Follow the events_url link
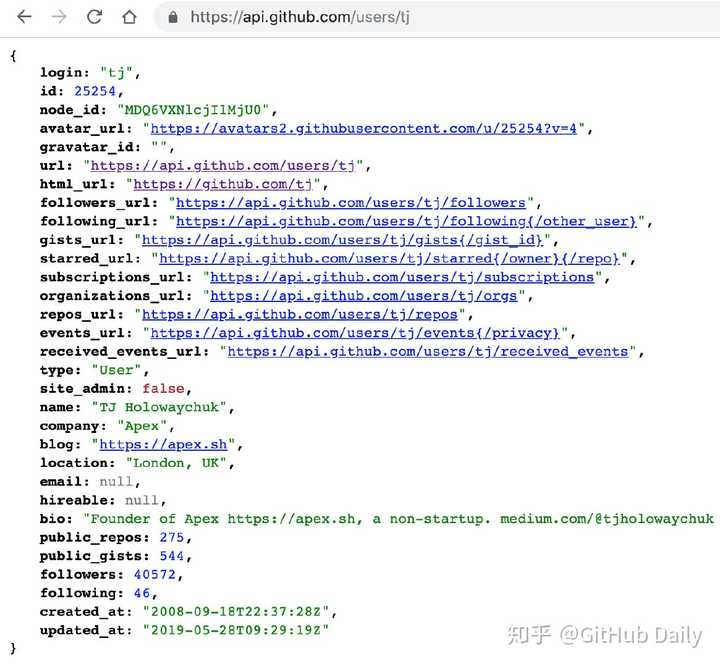The width and height of the screenshot is (720, 667). 355,333
